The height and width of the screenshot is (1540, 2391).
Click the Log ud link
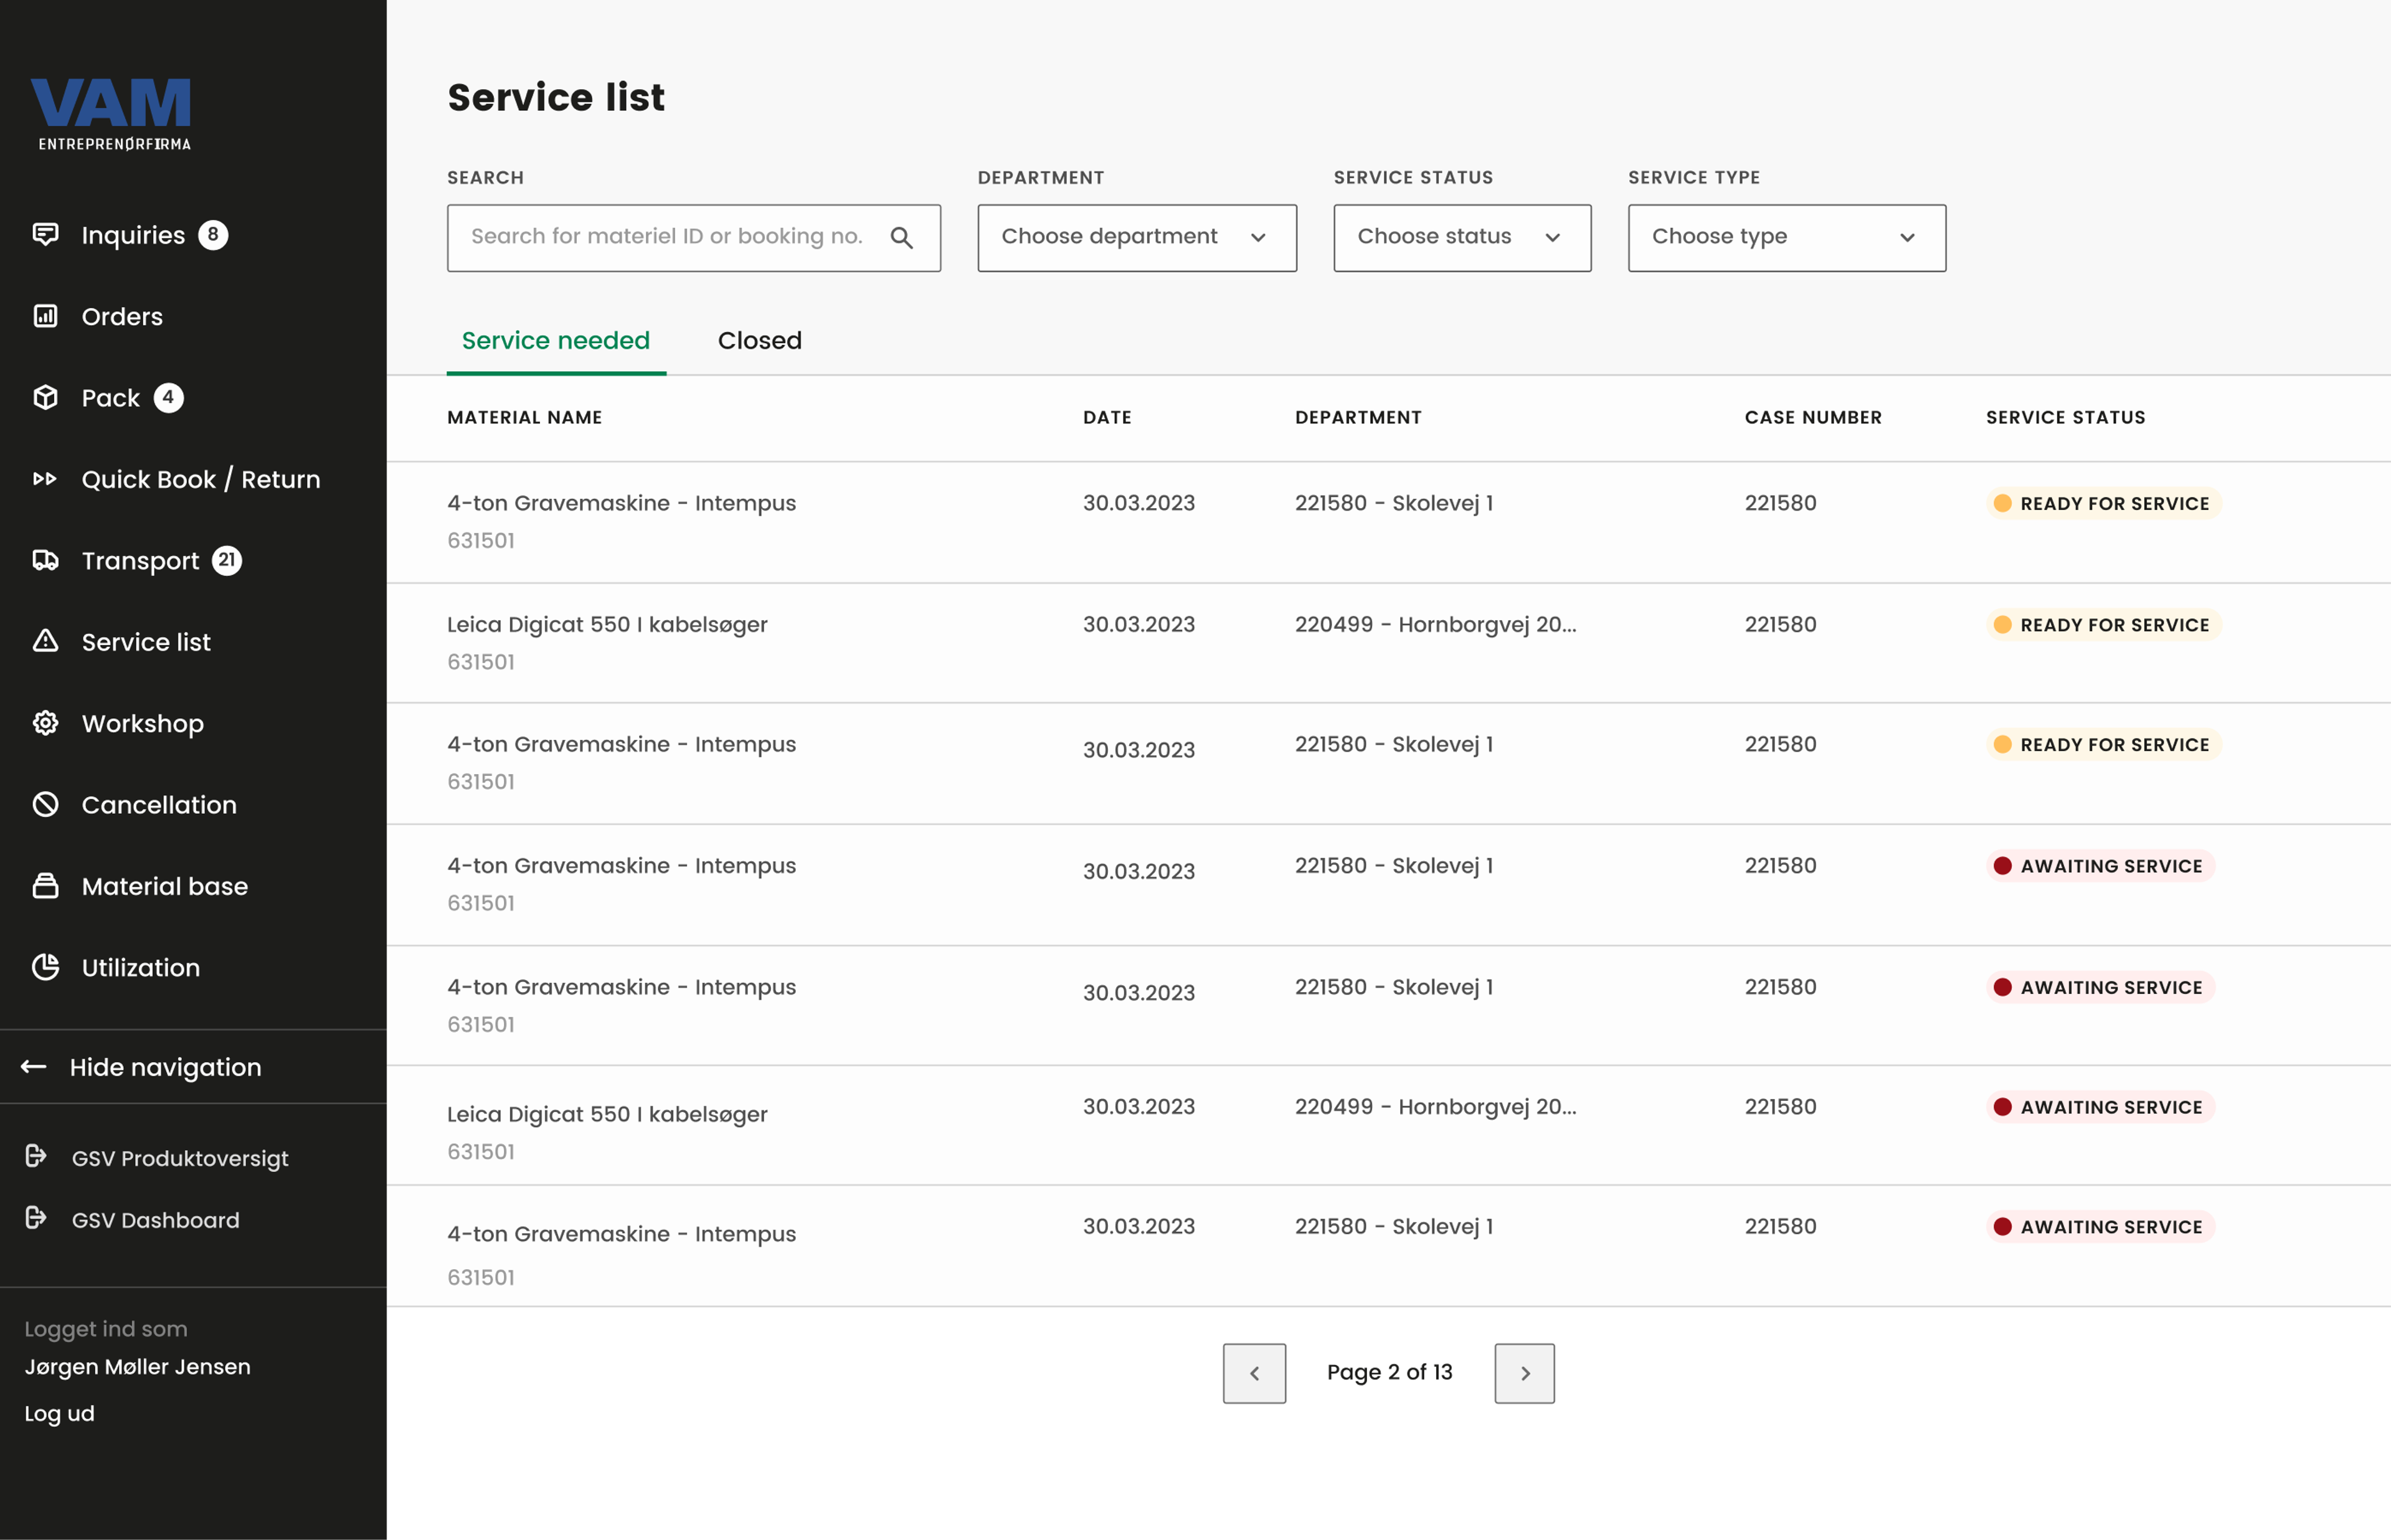(x=59, y=1414)
